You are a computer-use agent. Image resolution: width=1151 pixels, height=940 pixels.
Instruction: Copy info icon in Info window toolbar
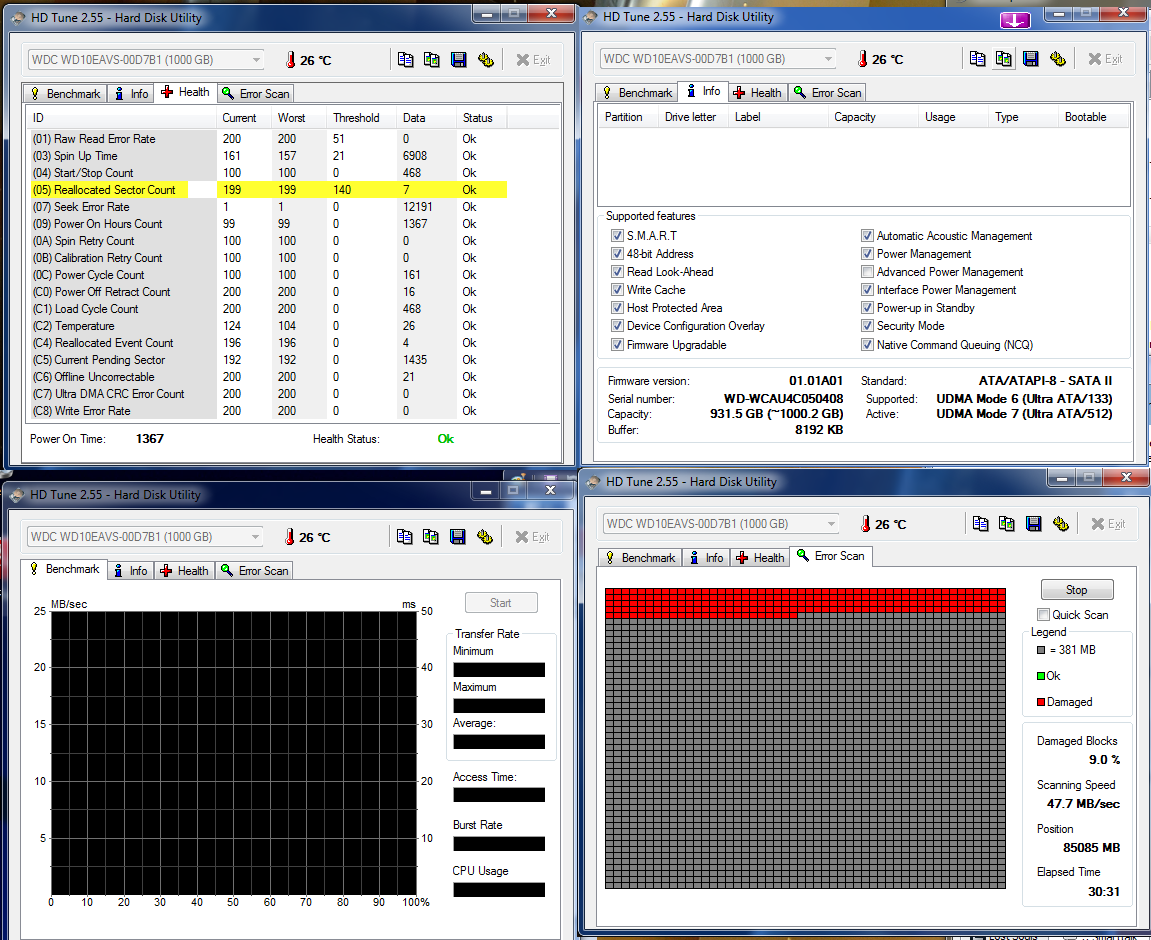tap(977, 59)
